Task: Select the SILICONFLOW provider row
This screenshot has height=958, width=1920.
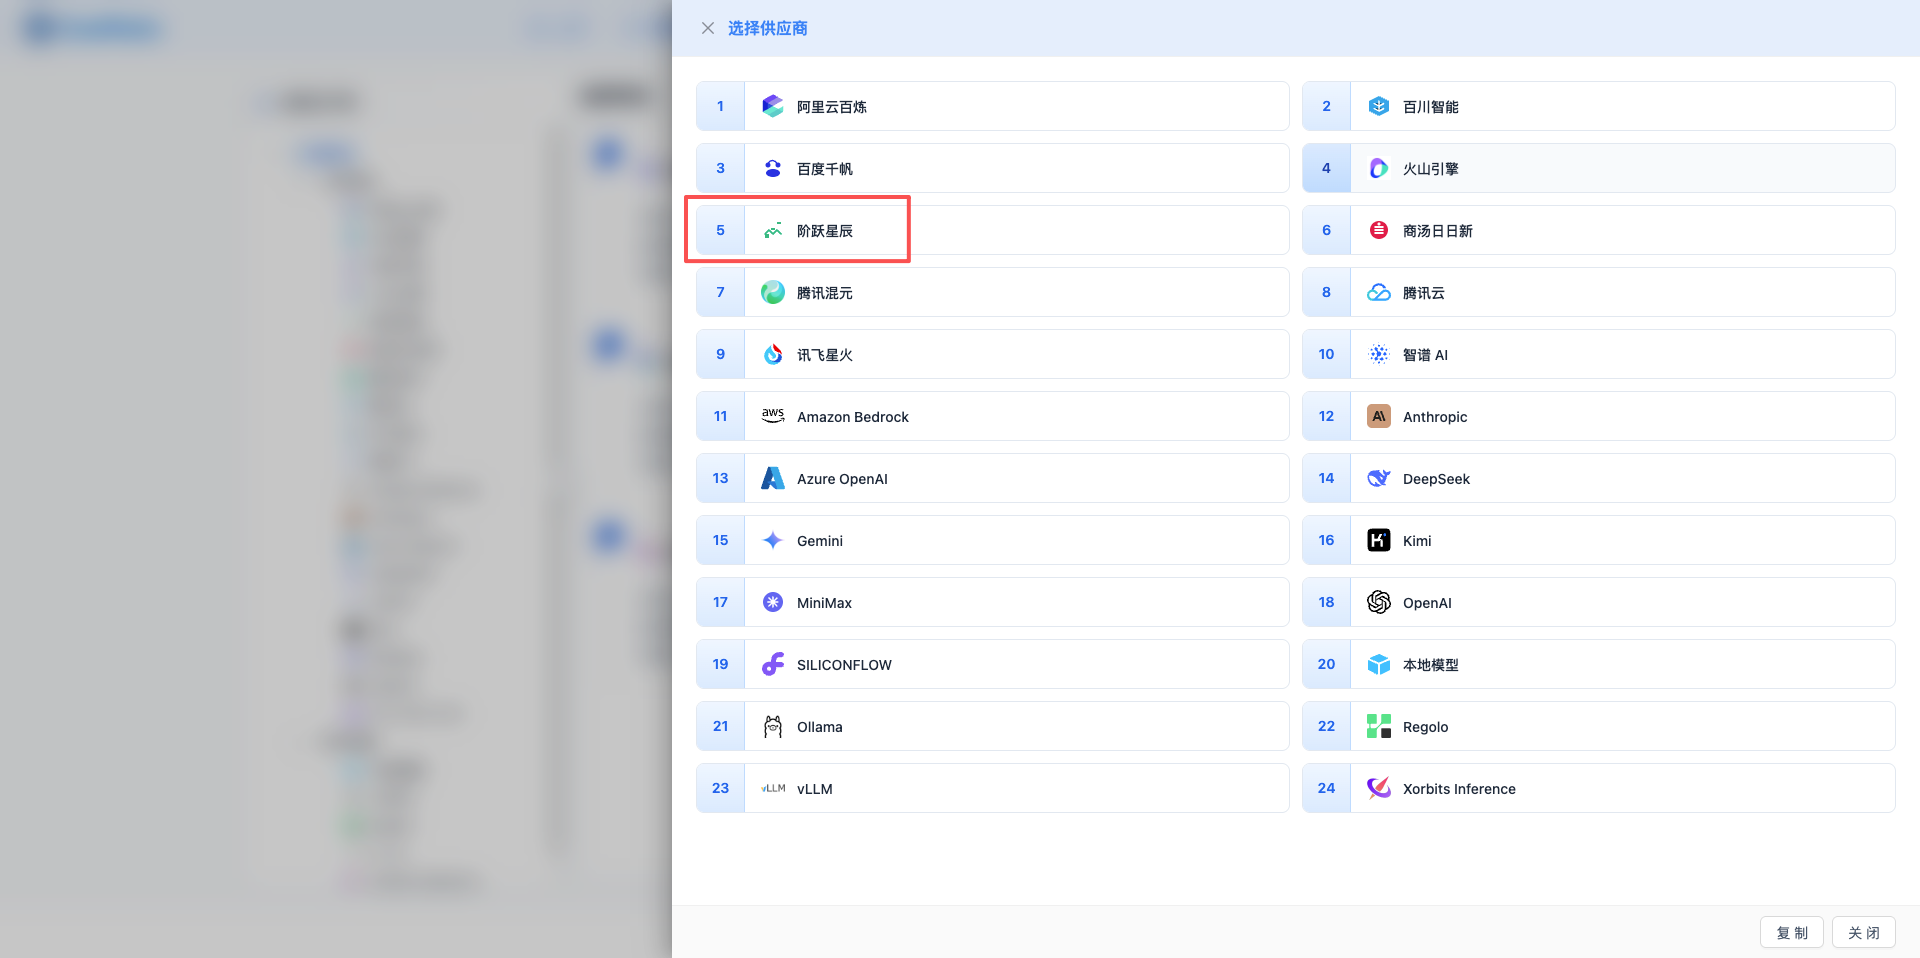Action: click(x=844, y=665)
